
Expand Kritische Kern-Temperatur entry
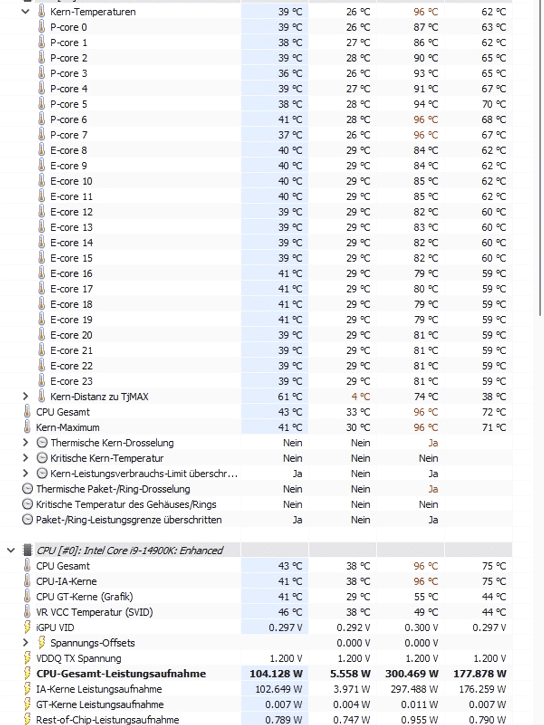coord(25,458)
